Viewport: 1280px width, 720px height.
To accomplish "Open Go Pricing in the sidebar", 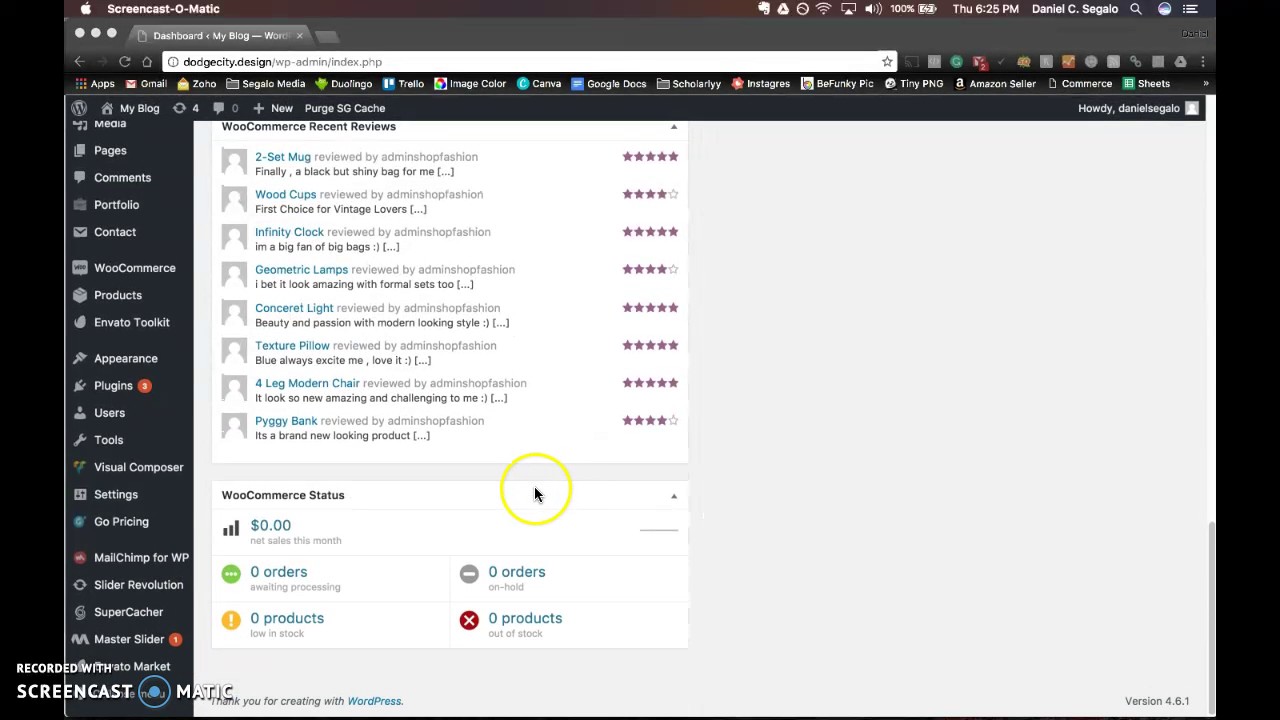I will 121,521.
